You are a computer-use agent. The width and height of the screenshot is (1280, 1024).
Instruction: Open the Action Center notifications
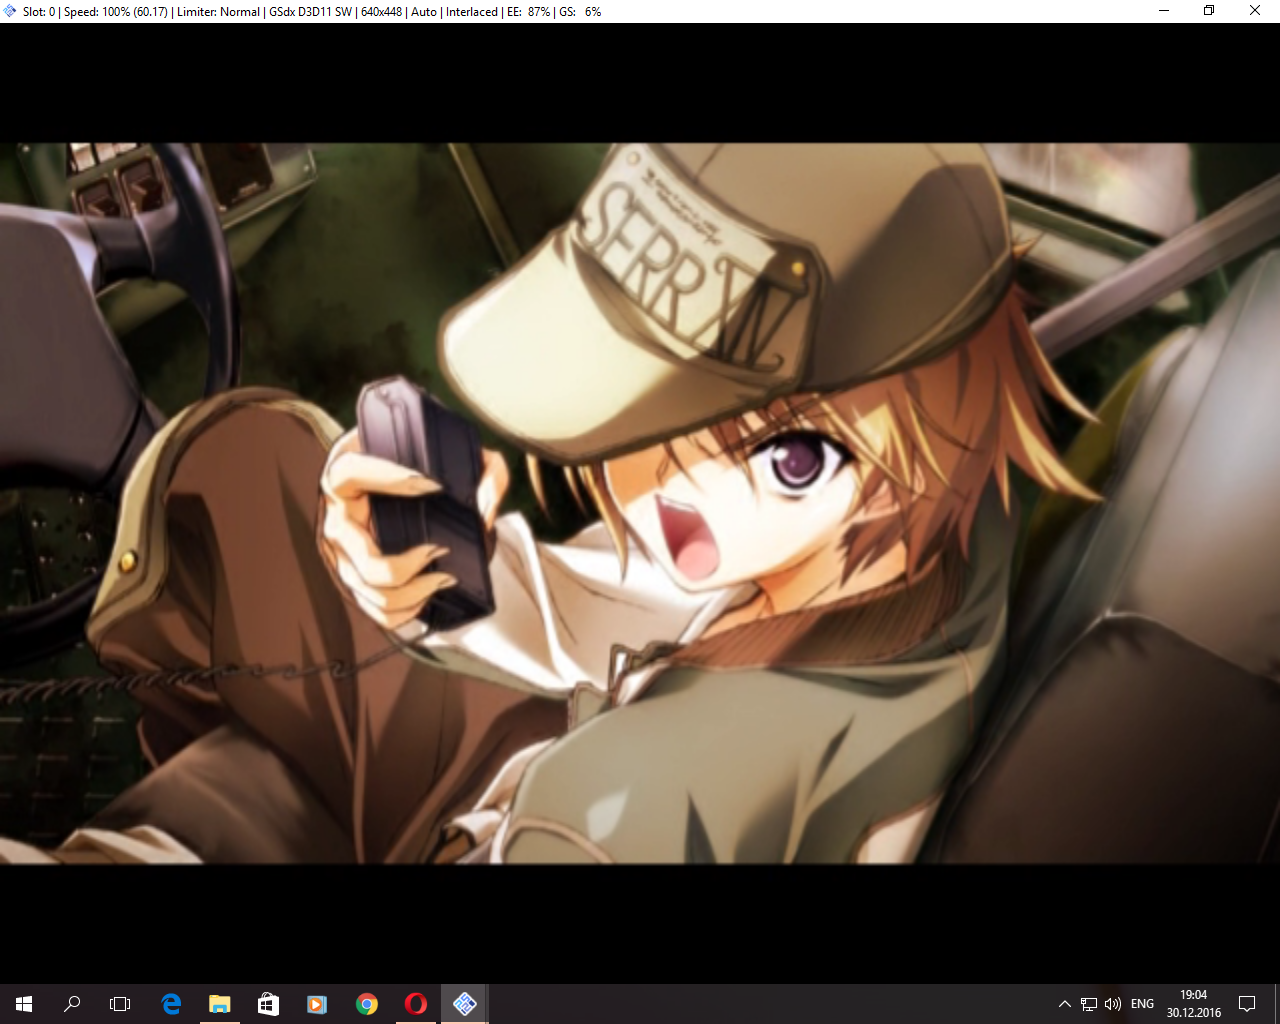click(1247, 1004)
